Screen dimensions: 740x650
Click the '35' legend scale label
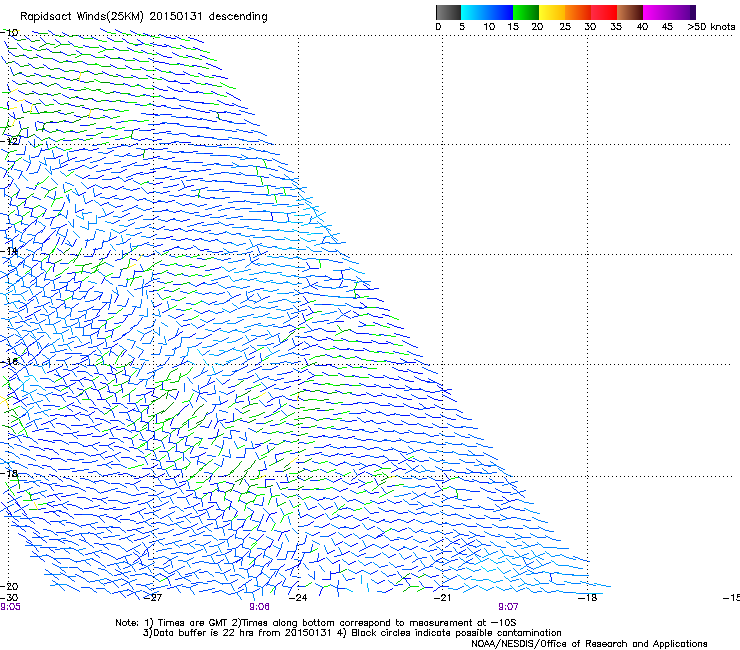pyautogui.click(x=616, y=27)
